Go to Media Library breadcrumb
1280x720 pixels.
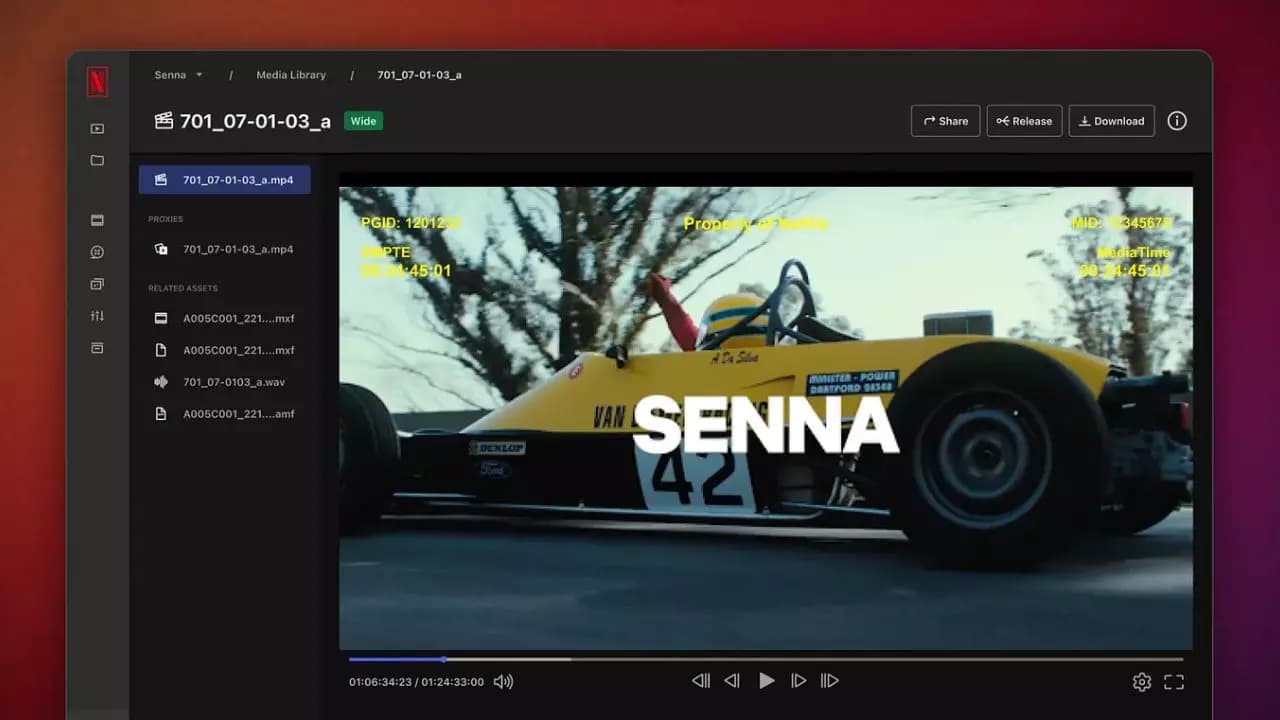tap(291, 75)
